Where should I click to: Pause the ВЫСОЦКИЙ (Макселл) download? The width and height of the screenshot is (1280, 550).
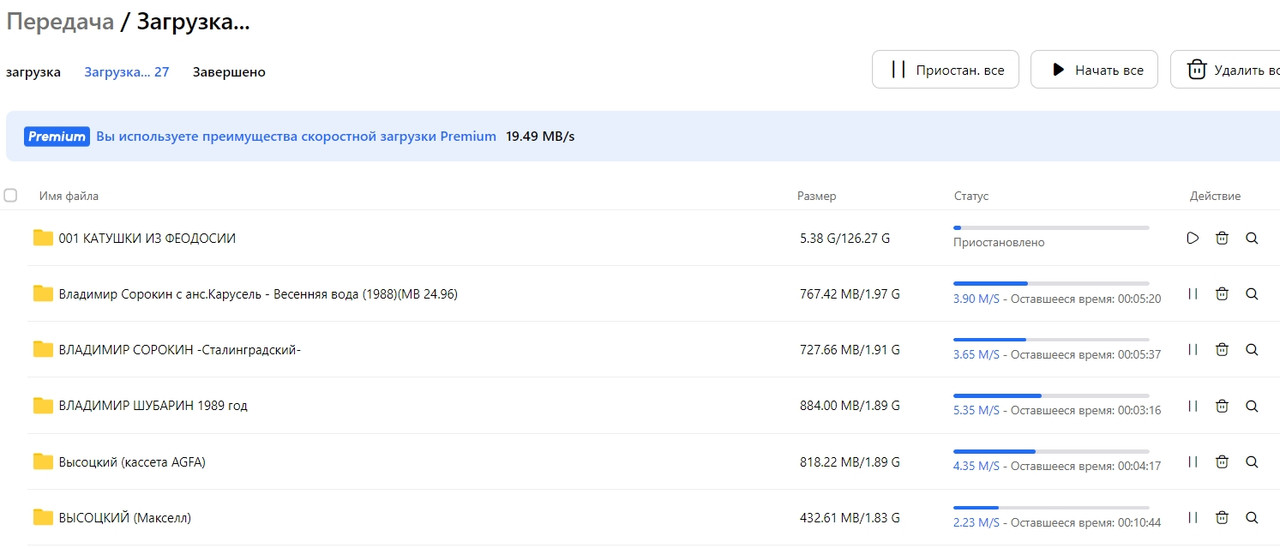pyautogui.click(x=1192, y=518)
